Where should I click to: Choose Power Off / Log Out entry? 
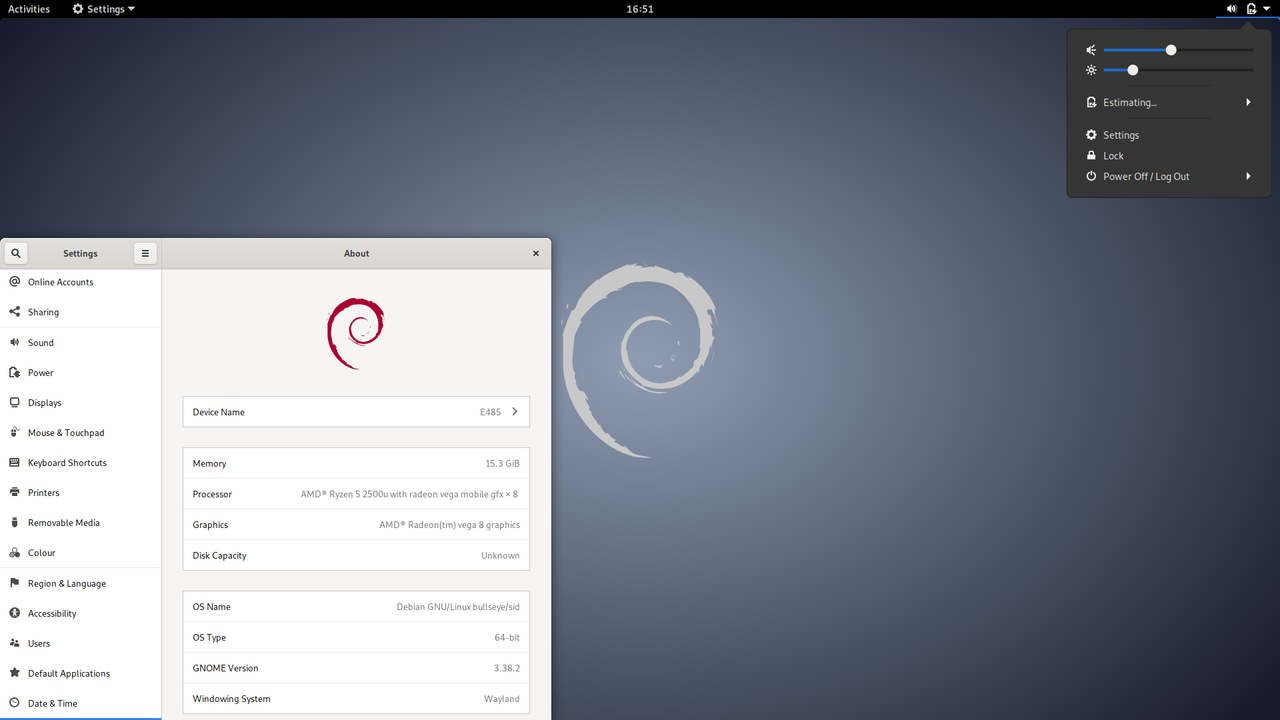click(x=1168, y=176)
